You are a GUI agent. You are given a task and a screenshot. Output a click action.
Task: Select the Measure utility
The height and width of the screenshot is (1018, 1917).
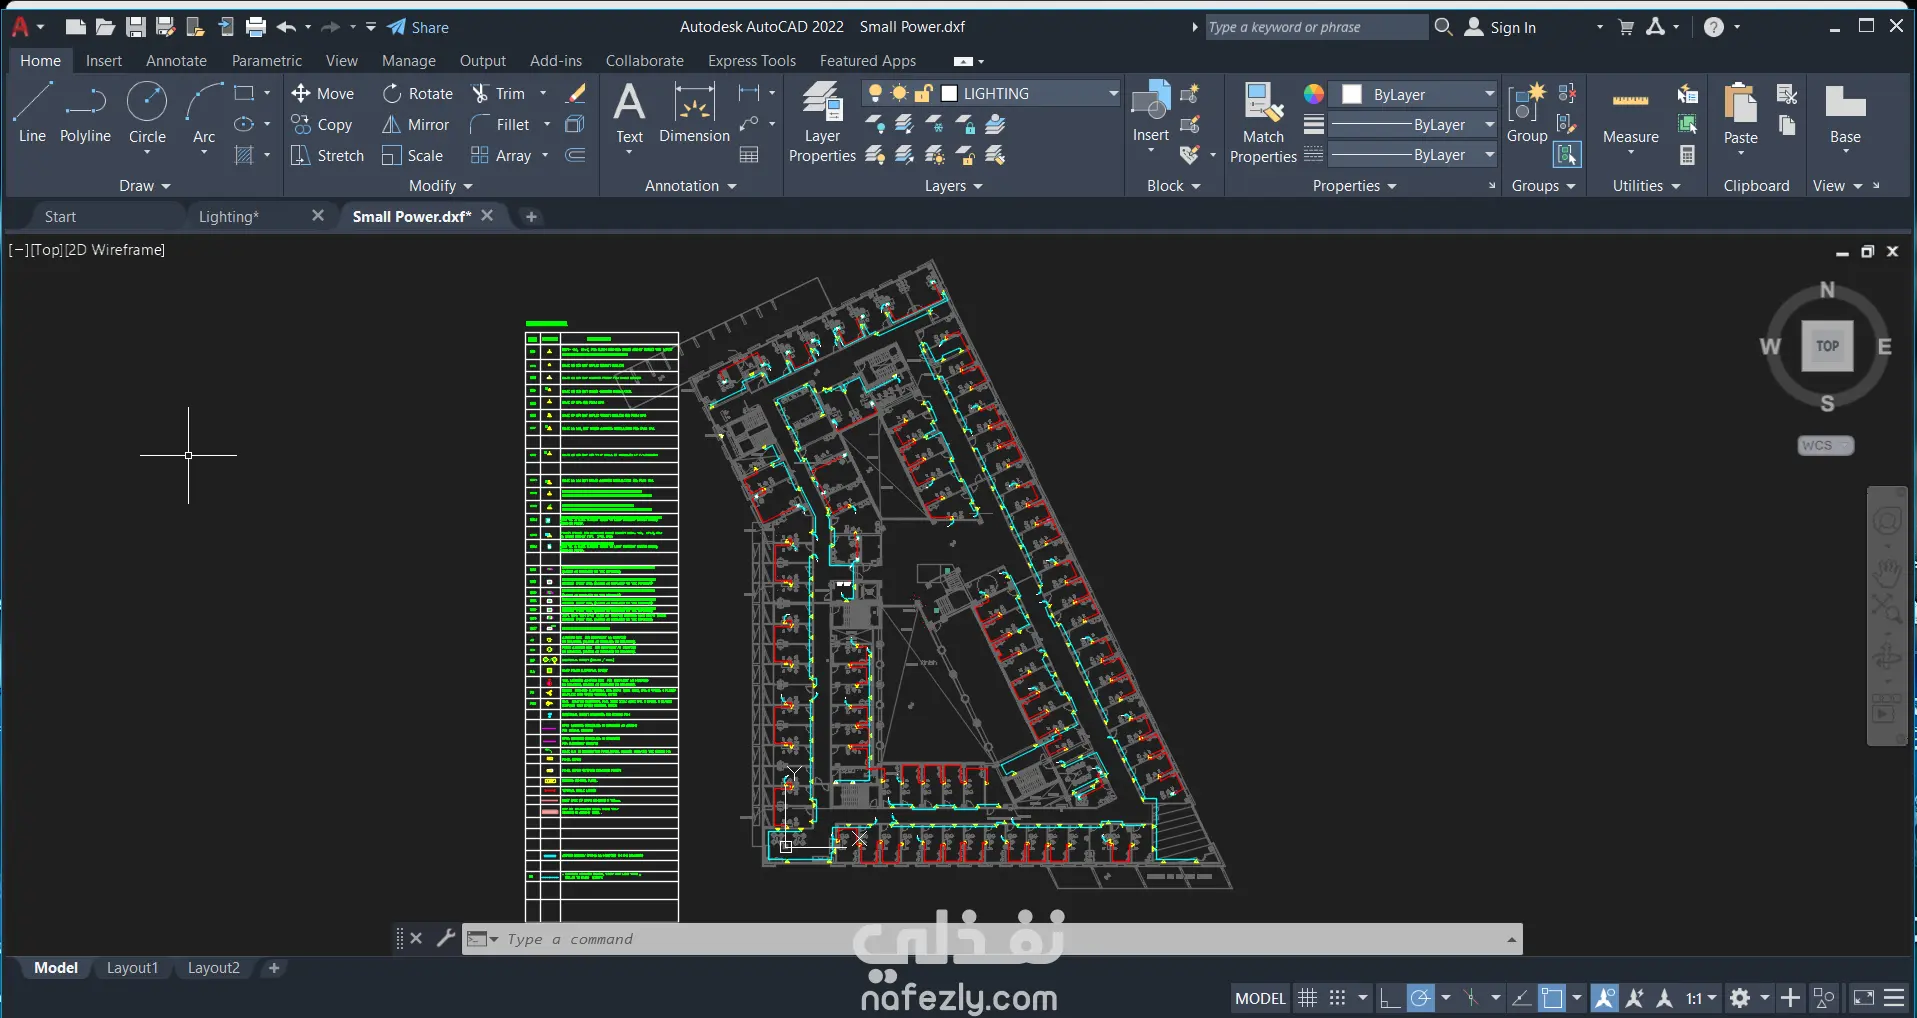pos(1630,115)
